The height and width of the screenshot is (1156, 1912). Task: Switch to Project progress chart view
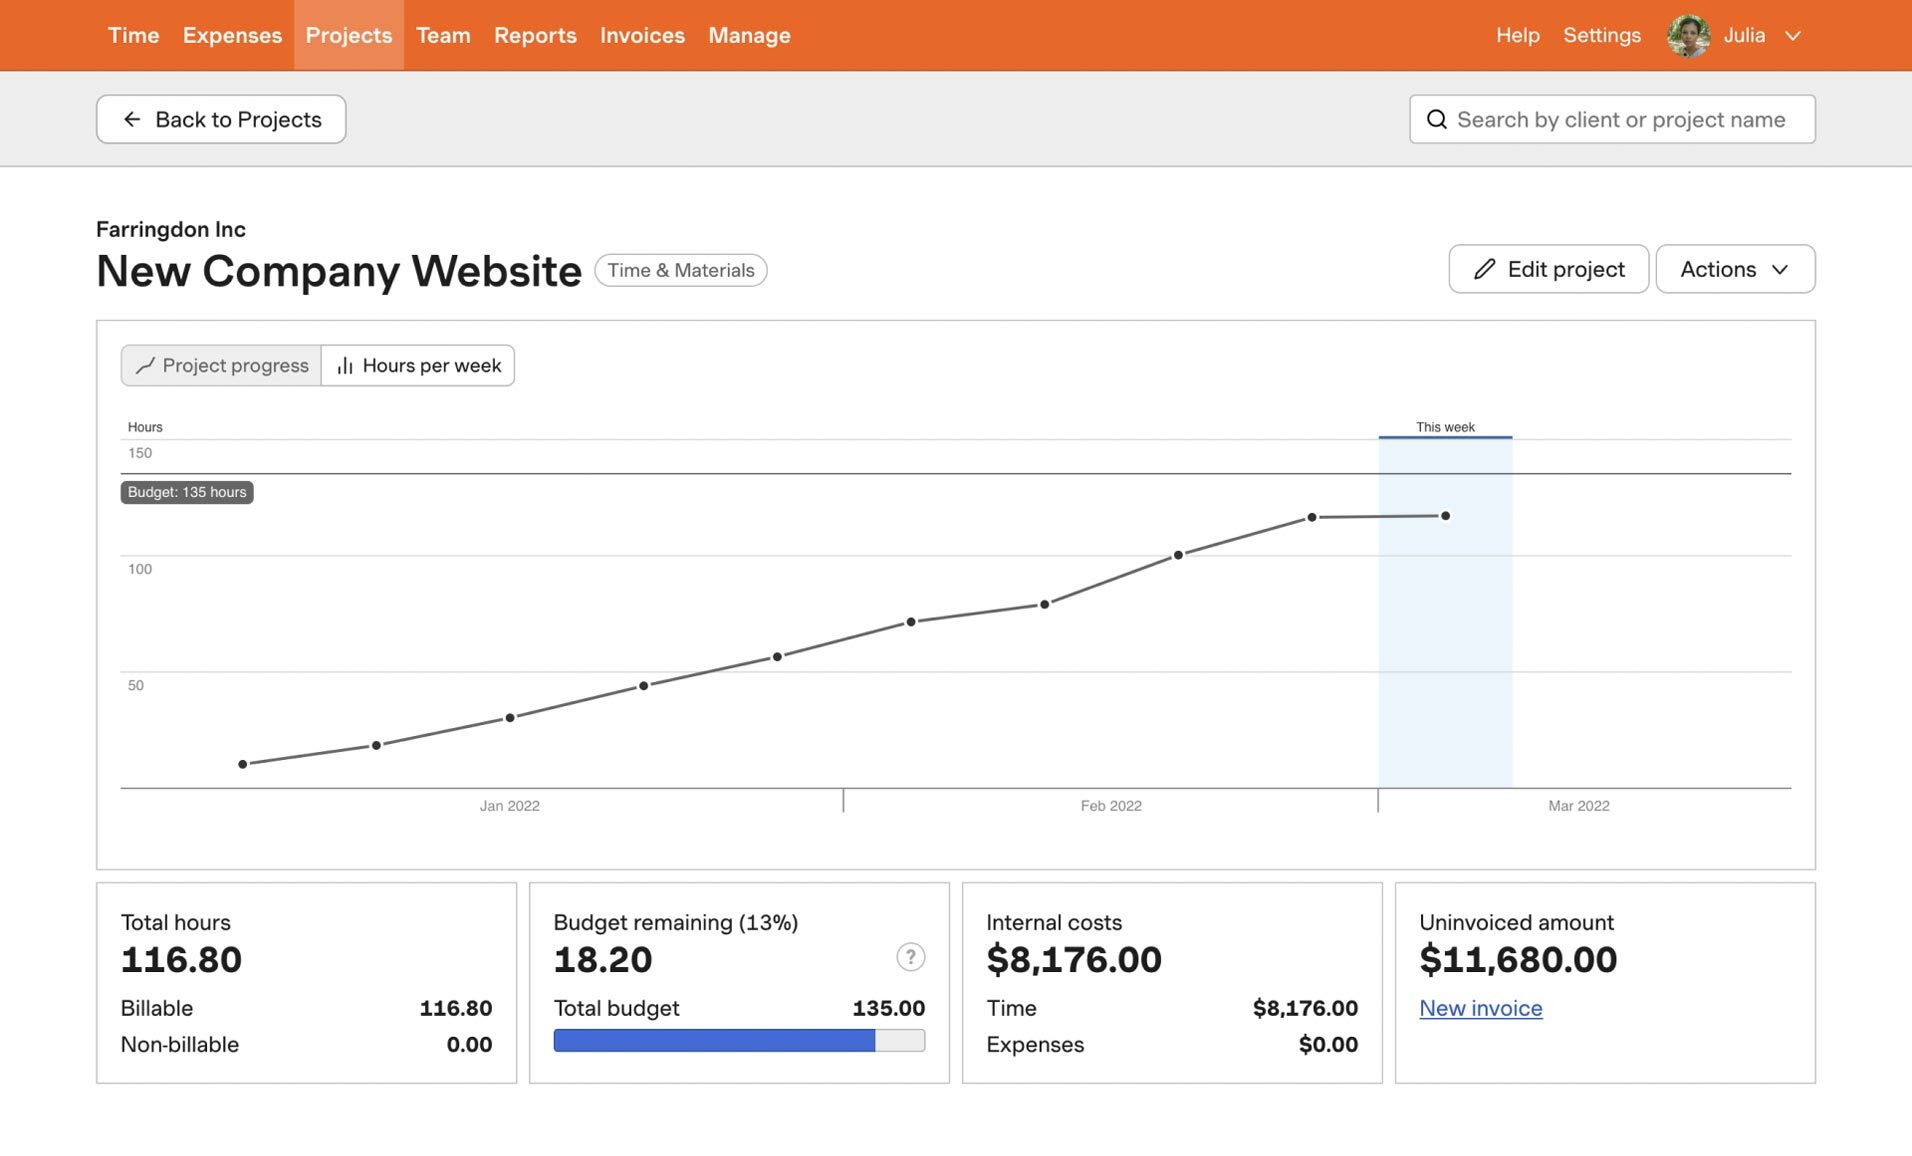coord(221,366)
